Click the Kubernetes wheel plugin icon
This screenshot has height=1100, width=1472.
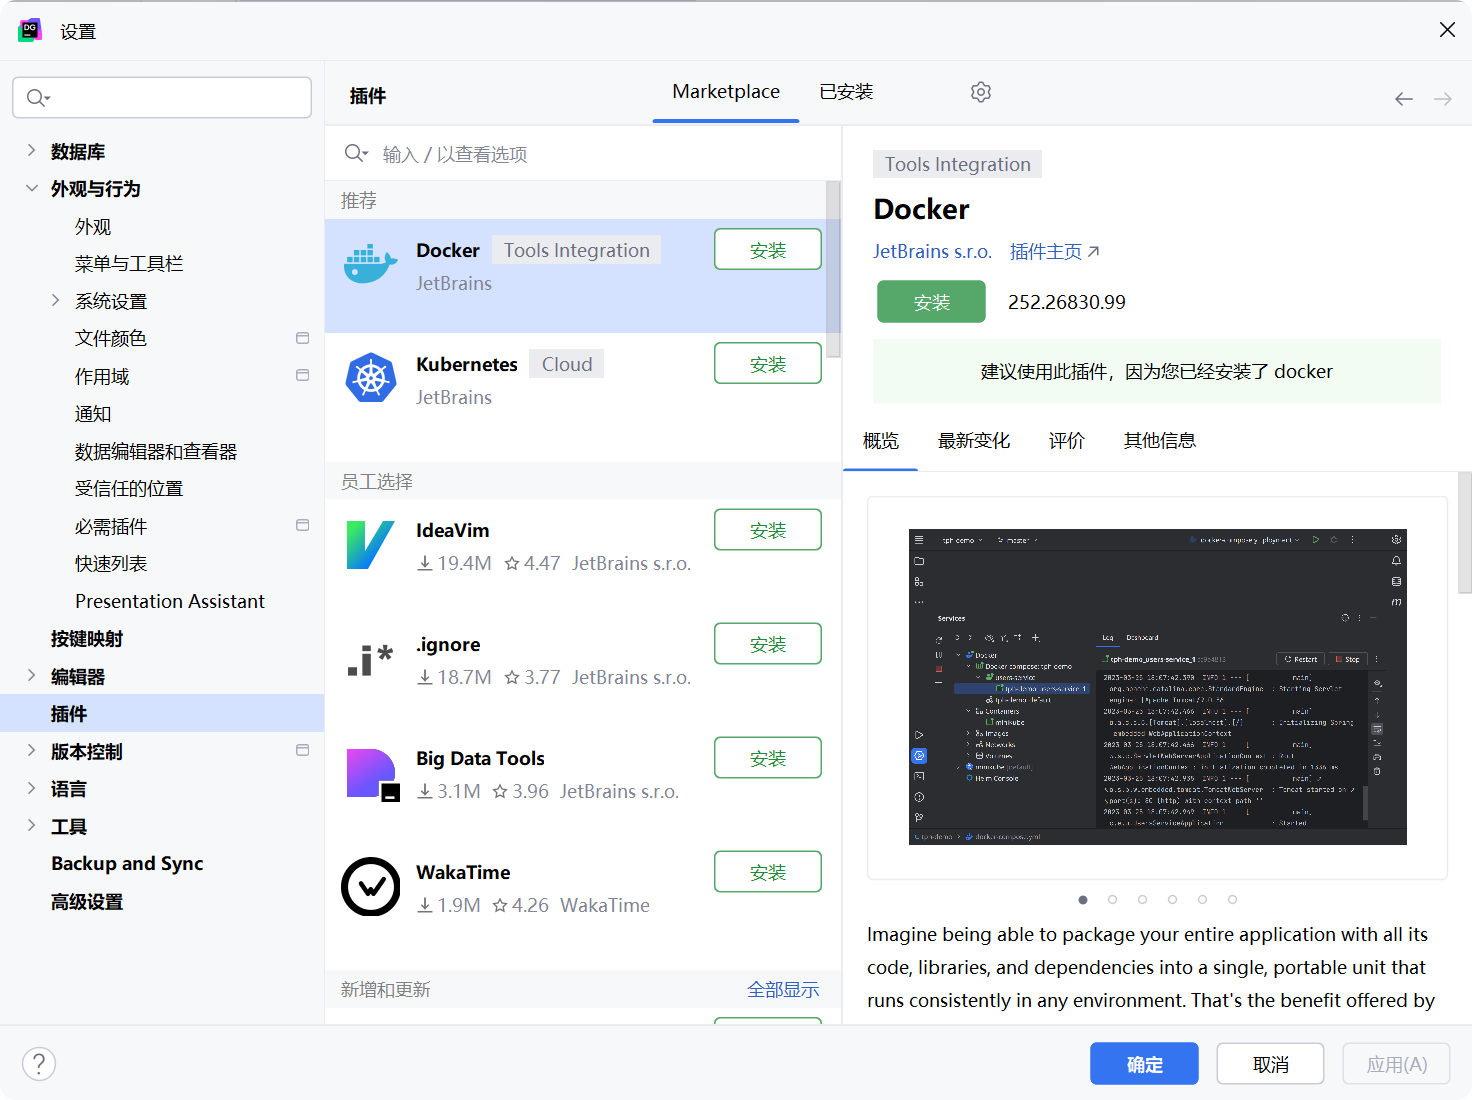[371, 378]
